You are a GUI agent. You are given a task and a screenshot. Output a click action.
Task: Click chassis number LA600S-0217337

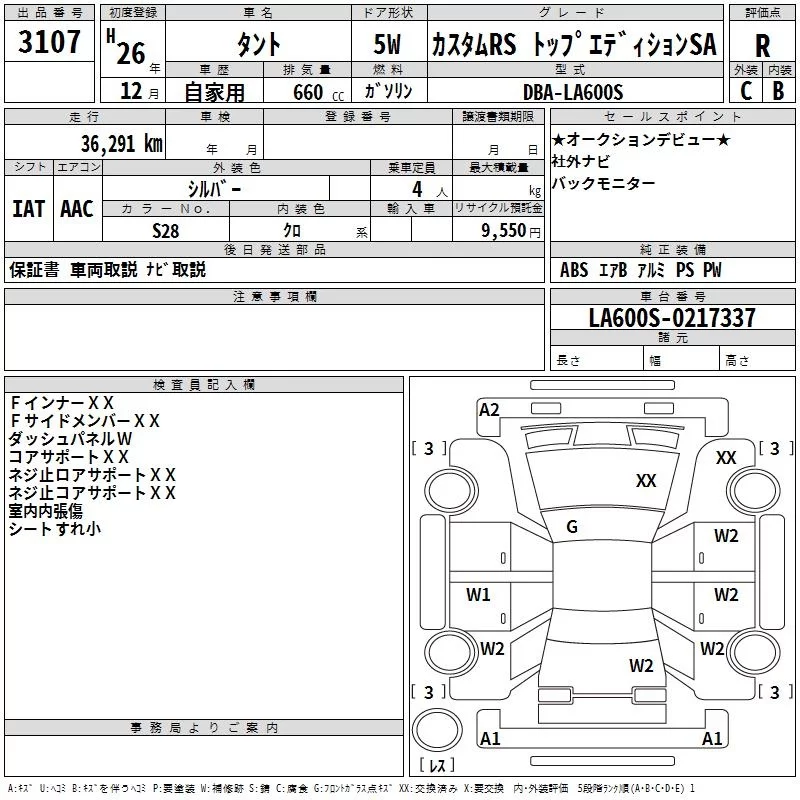672,319
